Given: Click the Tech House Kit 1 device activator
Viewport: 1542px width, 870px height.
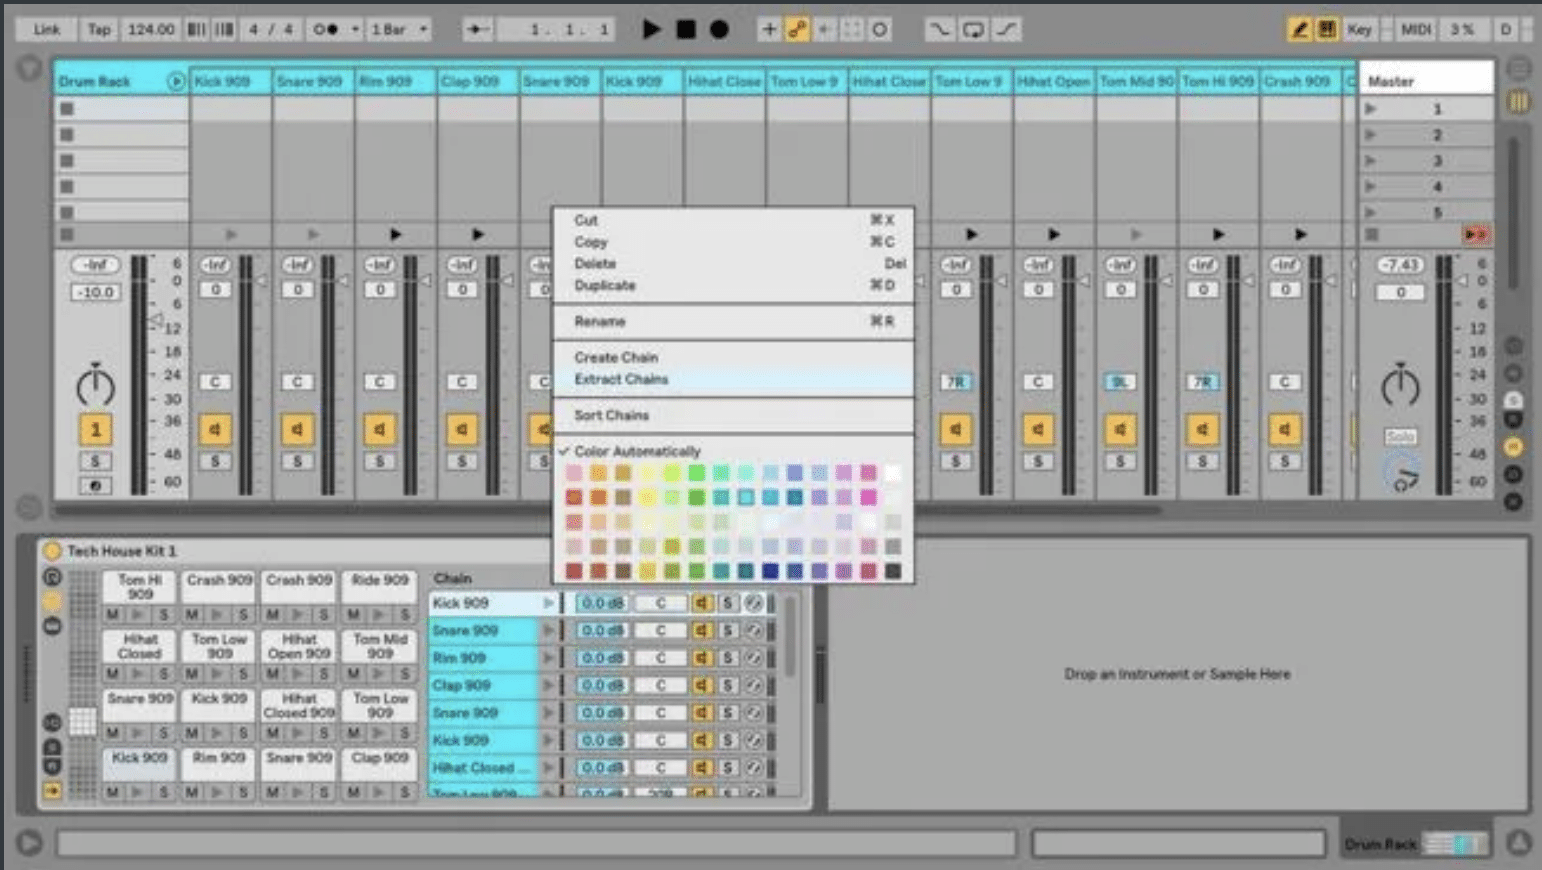Looking at the screenshot, I should coord(52,551).
